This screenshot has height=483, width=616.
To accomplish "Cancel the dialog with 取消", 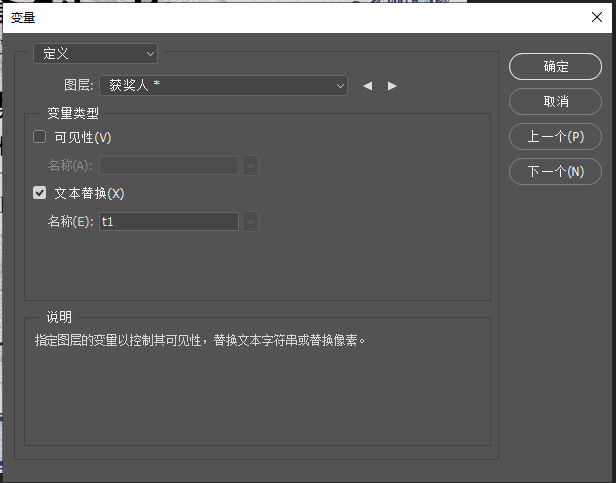I will 555,101.
